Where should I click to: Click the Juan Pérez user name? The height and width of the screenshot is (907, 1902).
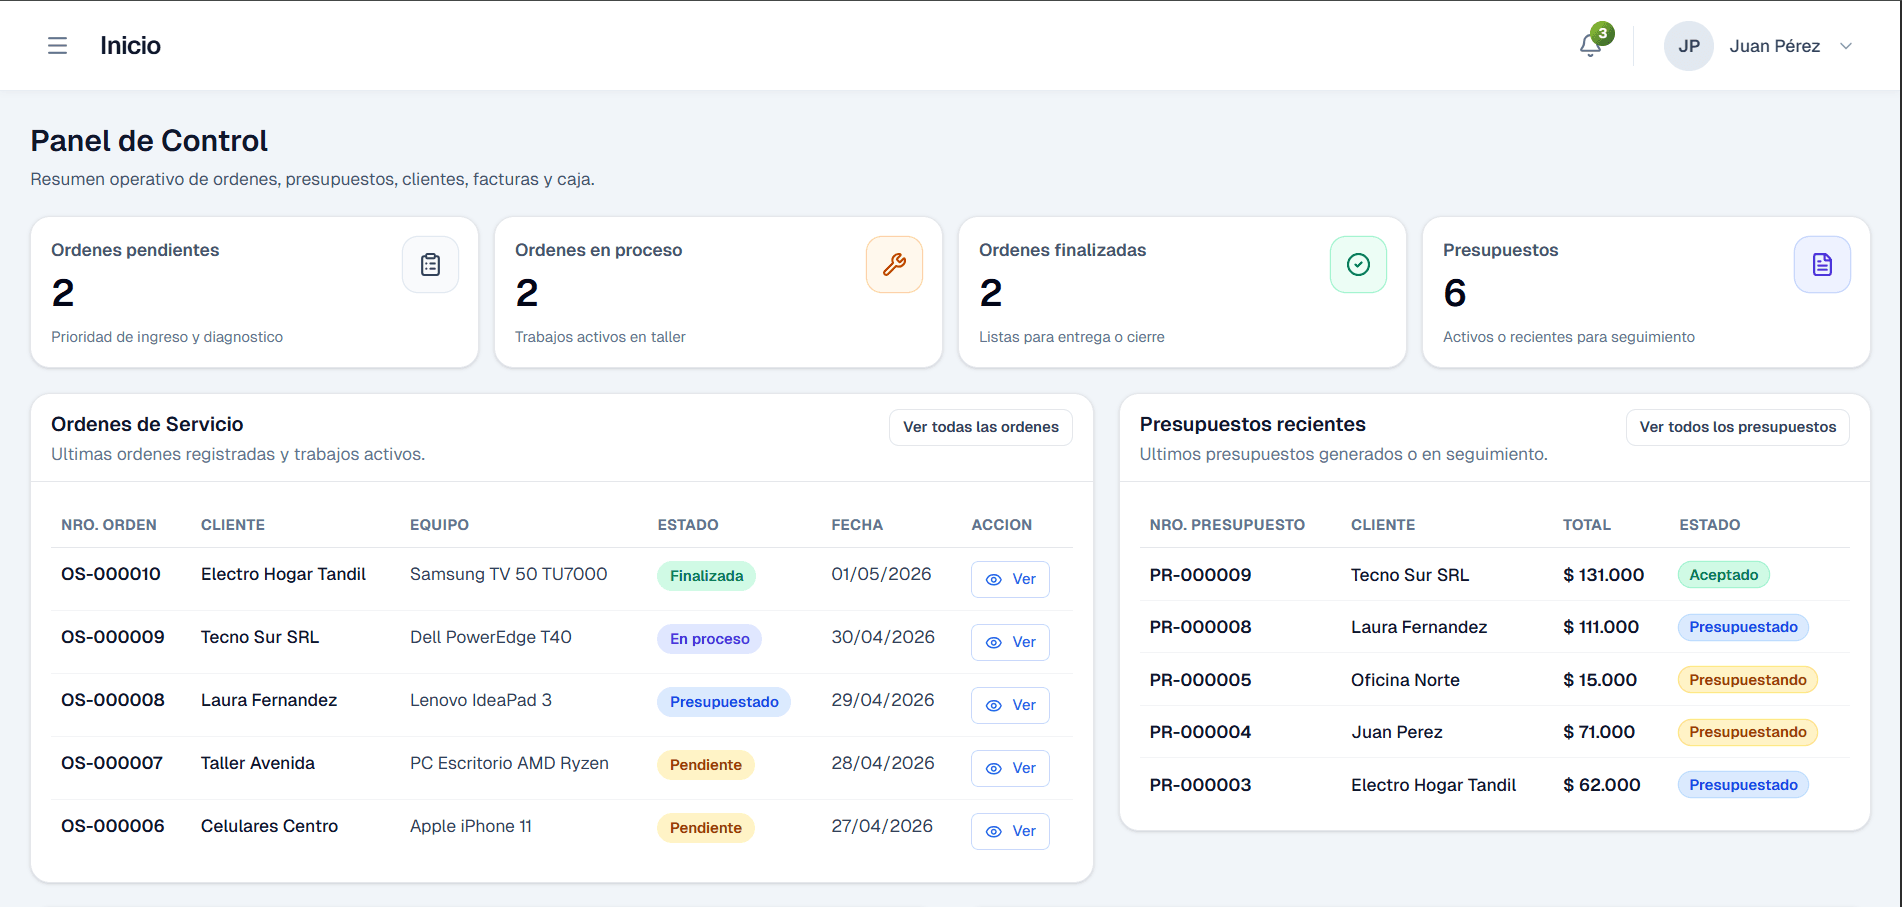coord(1775,46)
